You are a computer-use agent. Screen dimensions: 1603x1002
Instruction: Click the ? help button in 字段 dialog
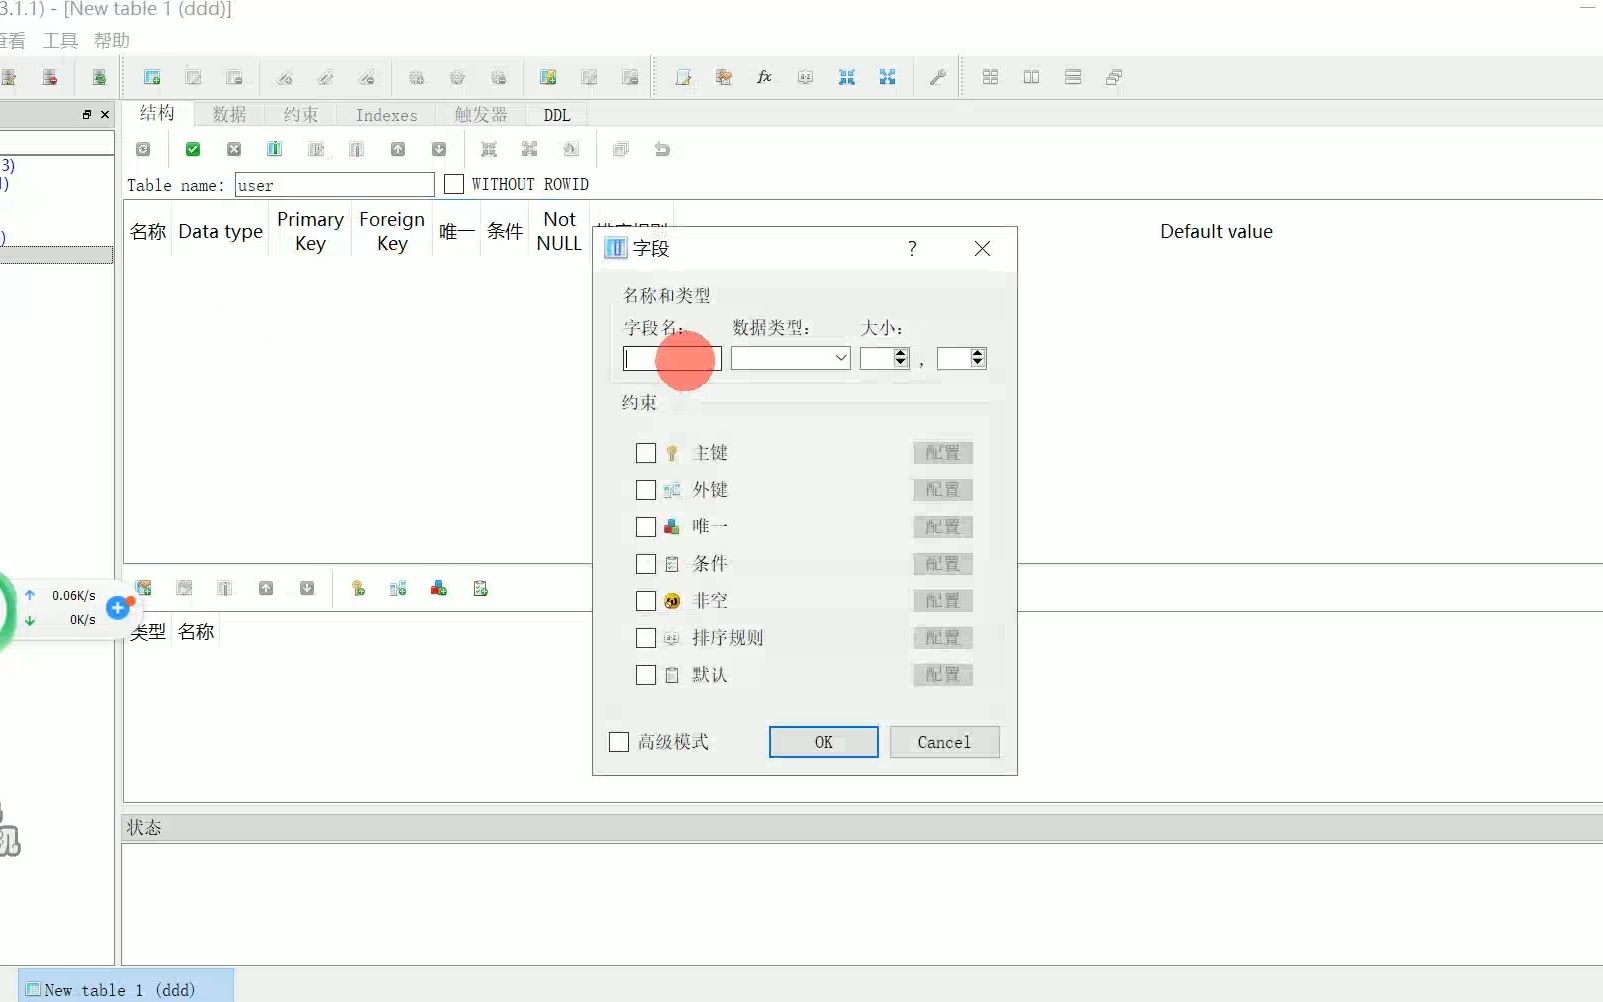point(912,248)
